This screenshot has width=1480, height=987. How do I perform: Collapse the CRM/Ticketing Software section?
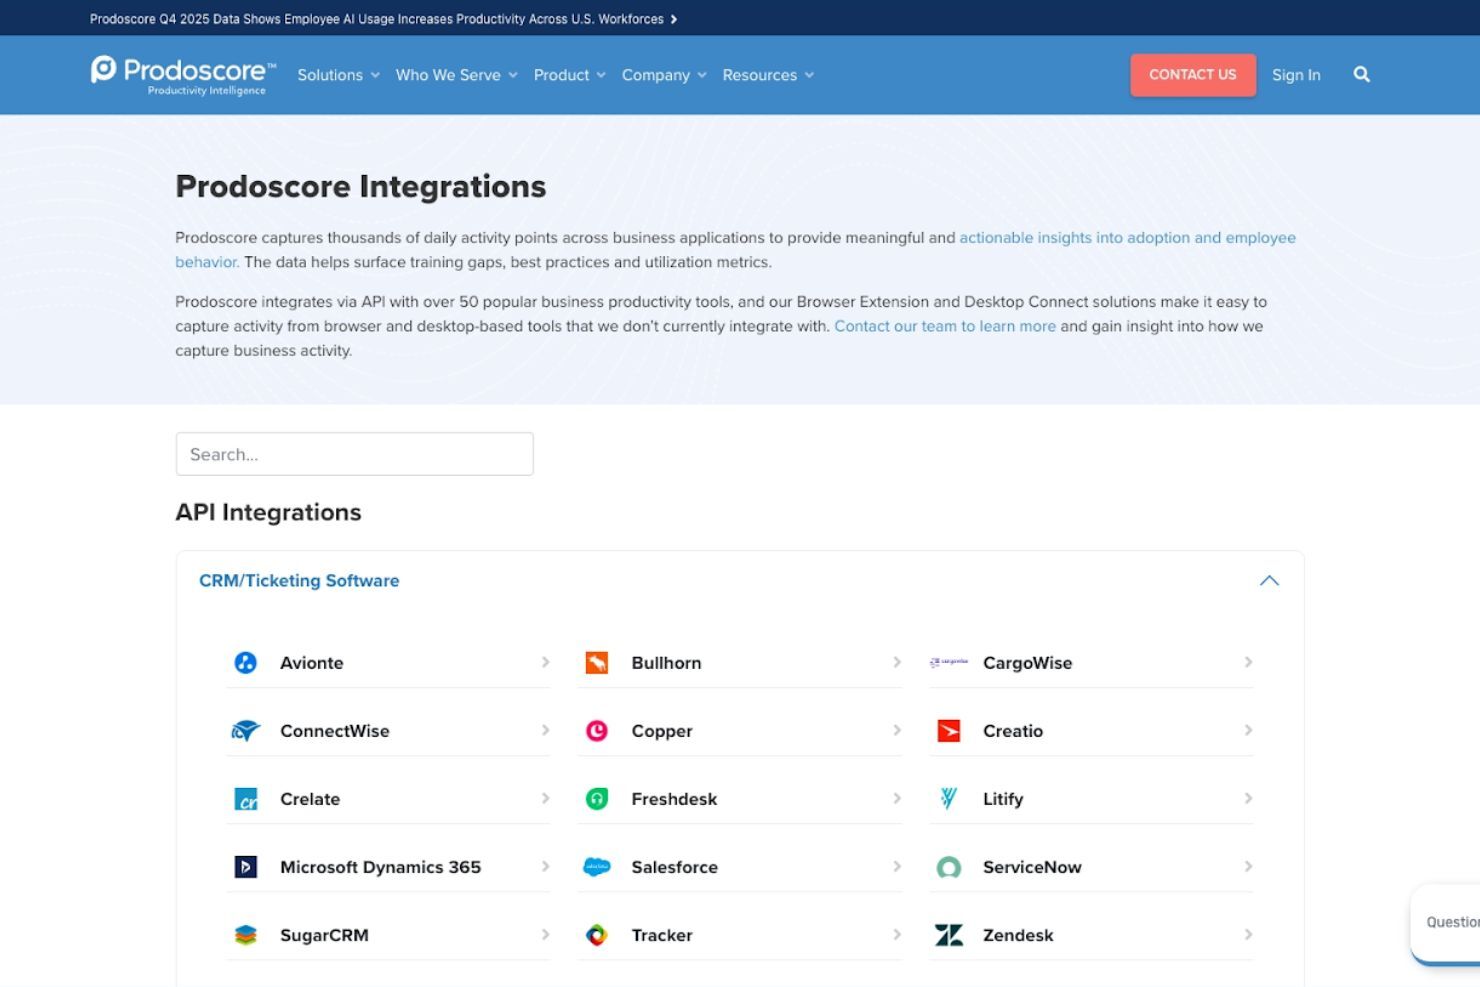(x=1269, y=580)
